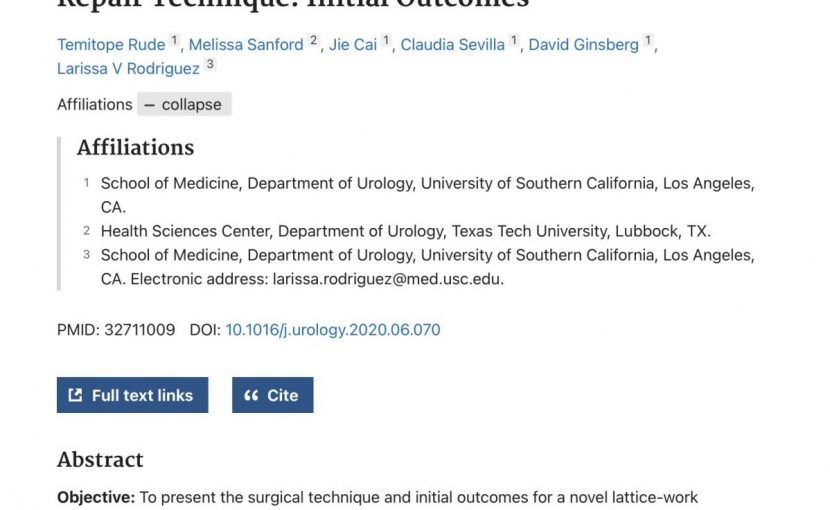Open Larissa V Rodriguez author link
This screenshot has height=510, width=830.
(128, 69)
